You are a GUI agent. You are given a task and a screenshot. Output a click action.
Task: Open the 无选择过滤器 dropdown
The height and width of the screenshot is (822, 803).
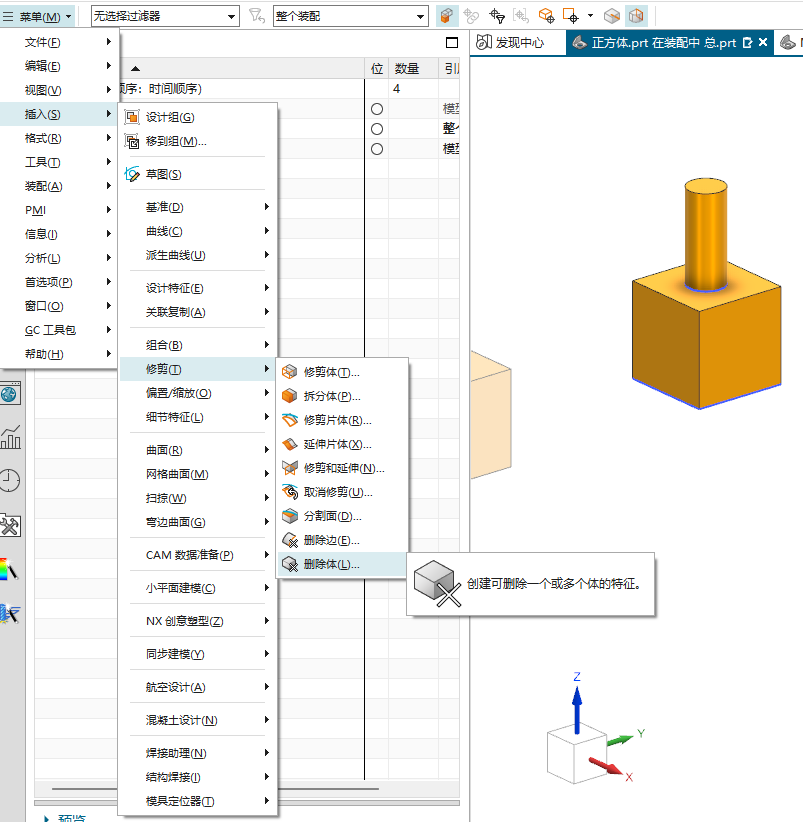231,15
